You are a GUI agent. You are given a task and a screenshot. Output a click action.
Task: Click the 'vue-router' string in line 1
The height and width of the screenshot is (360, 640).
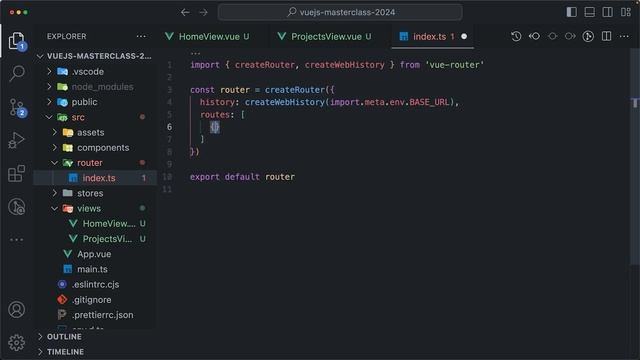tap(454, 65)
